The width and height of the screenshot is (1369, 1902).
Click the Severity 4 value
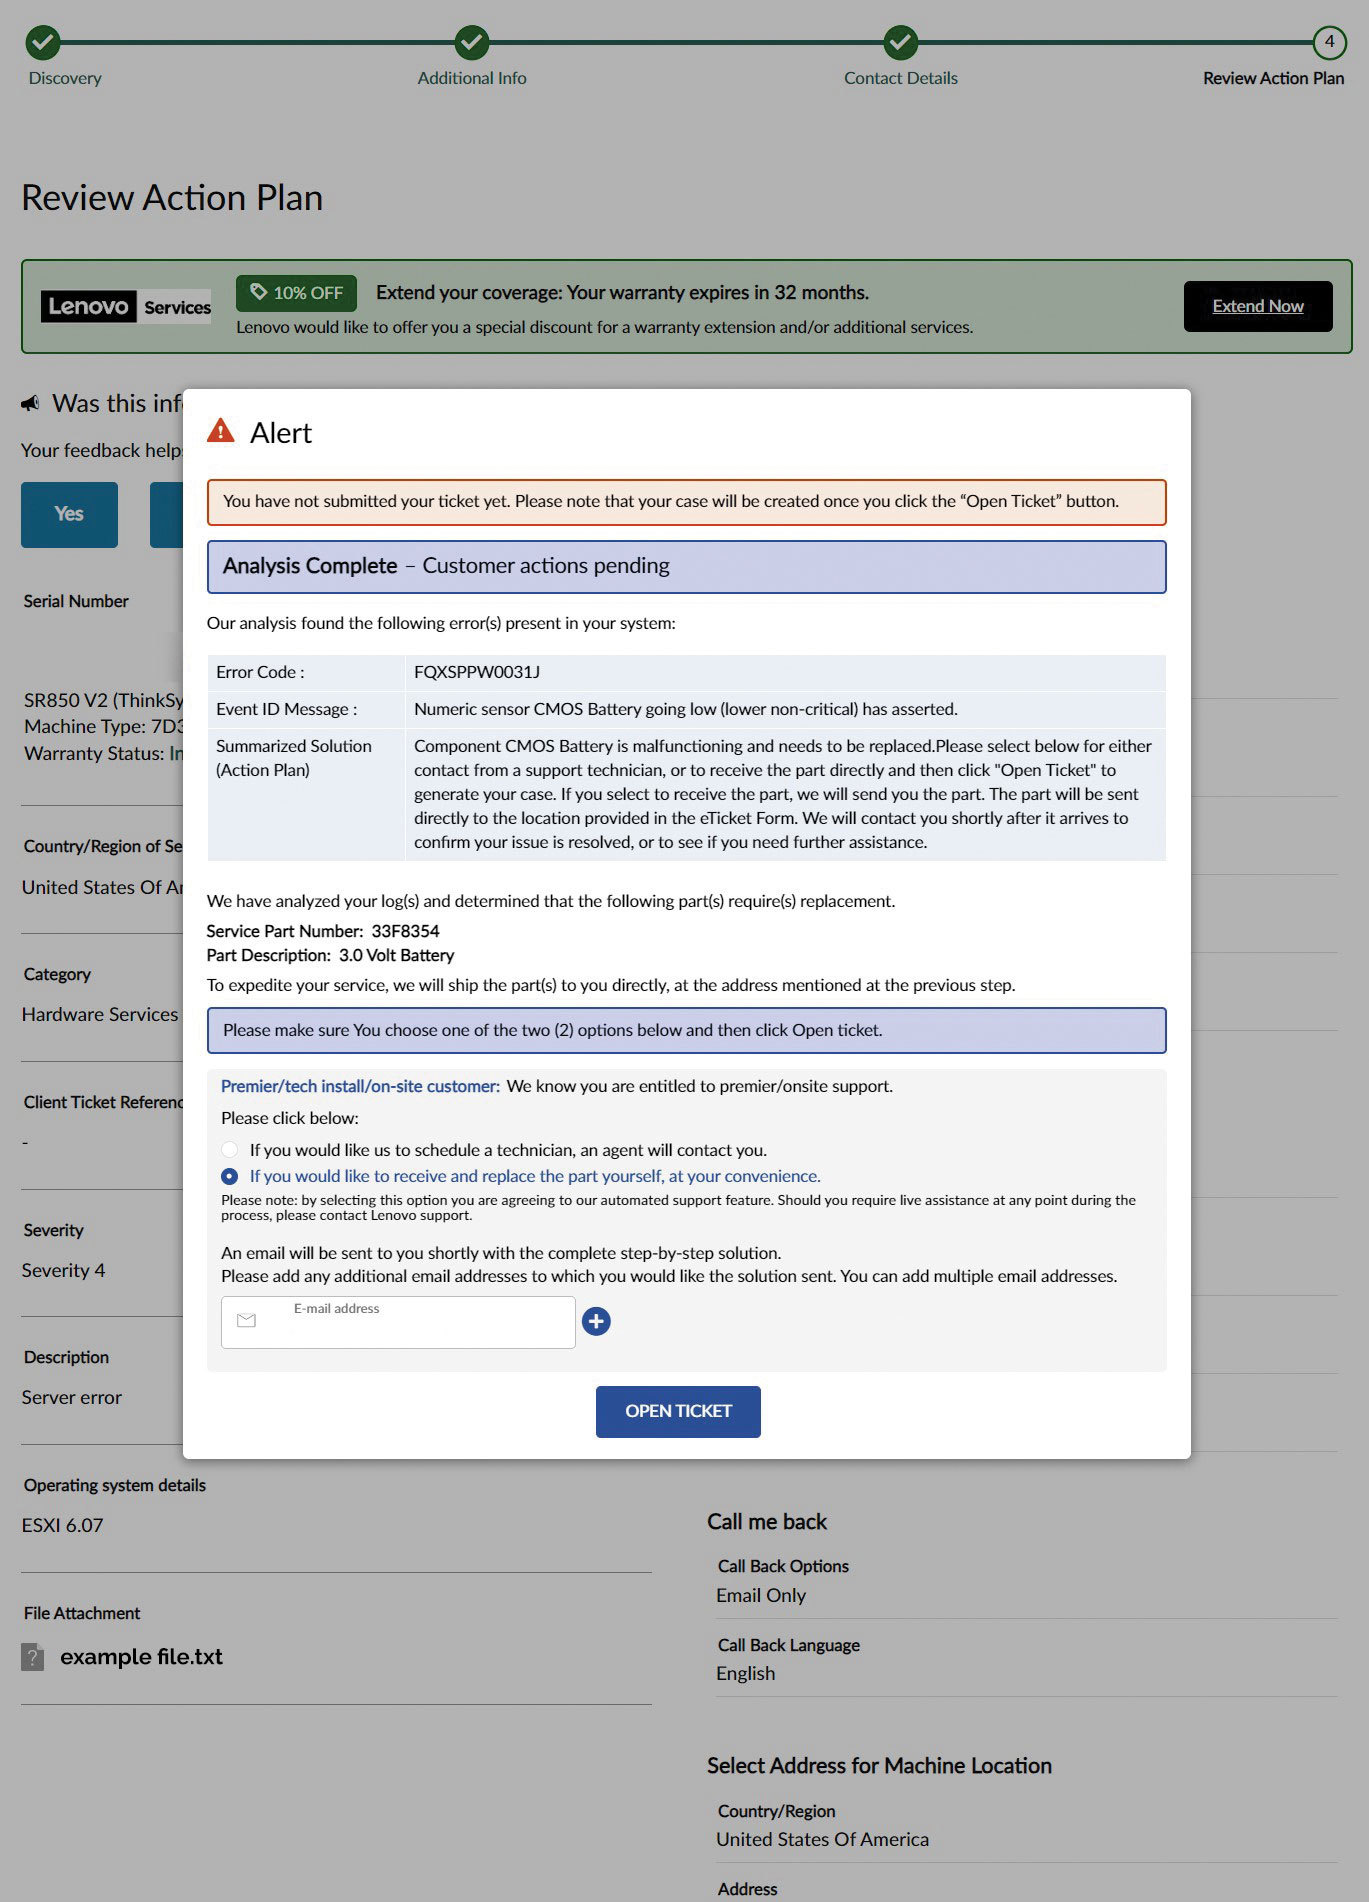click(63, 1270)
